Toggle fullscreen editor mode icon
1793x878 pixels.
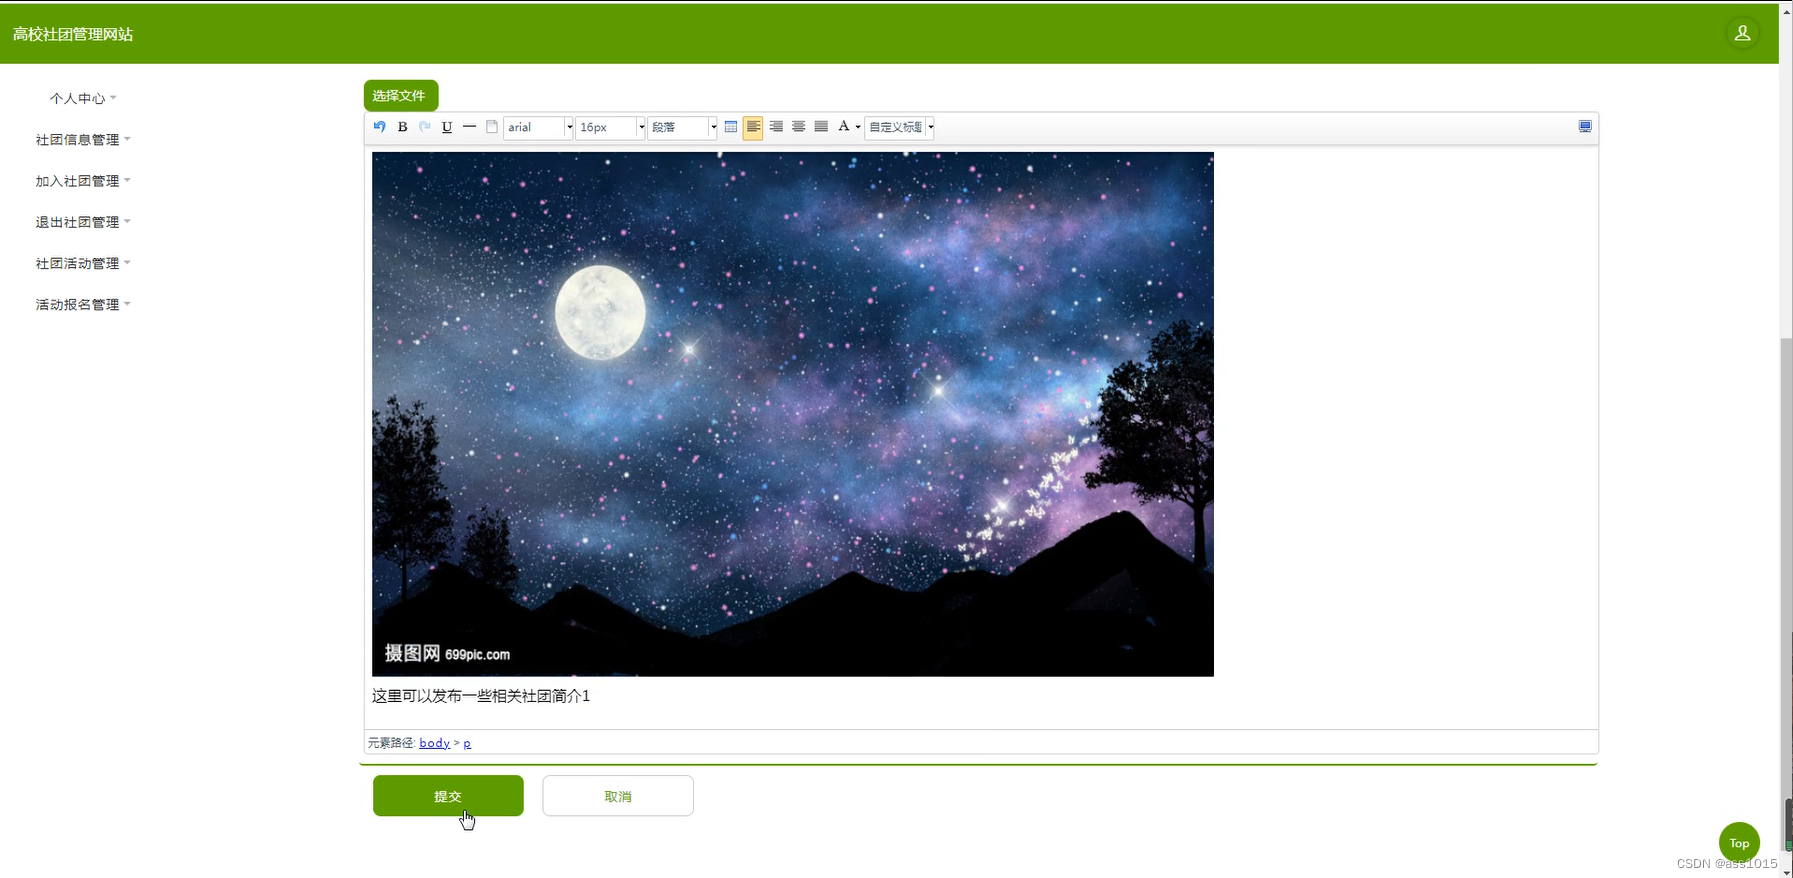tap(1585, 126)
